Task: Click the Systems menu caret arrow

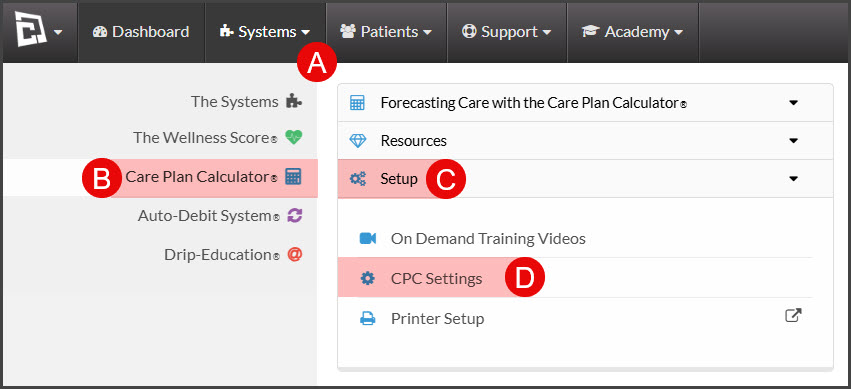Action: [x=306, y=33]
